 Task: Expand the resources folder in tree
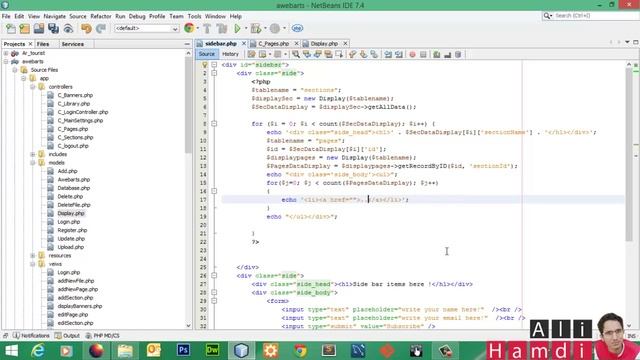point(33,256)
